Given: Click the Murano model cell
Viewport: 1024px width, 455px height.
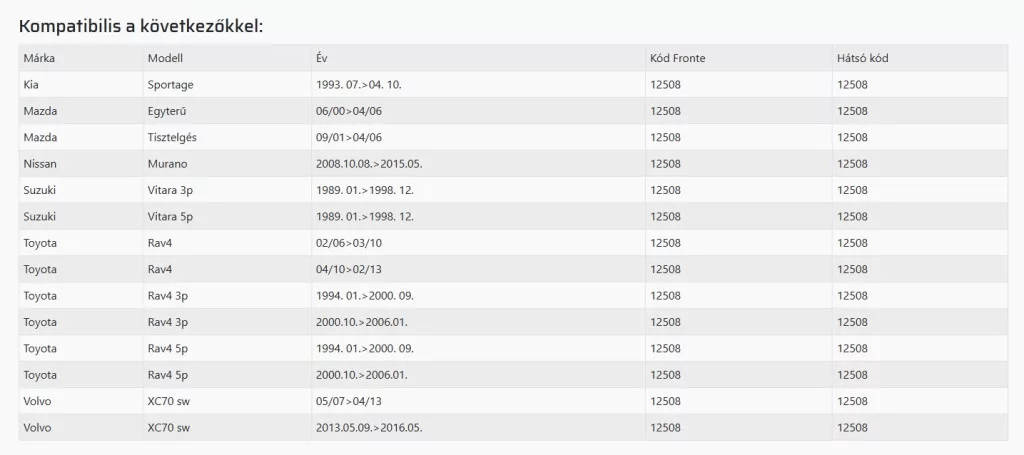Looking at the screenshot, I should tap(167, 164).
